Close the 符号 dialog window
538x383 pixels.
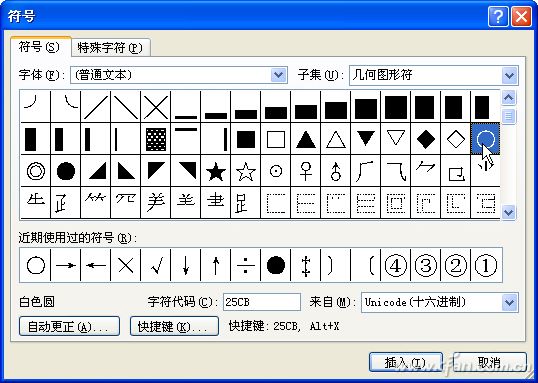521,16
